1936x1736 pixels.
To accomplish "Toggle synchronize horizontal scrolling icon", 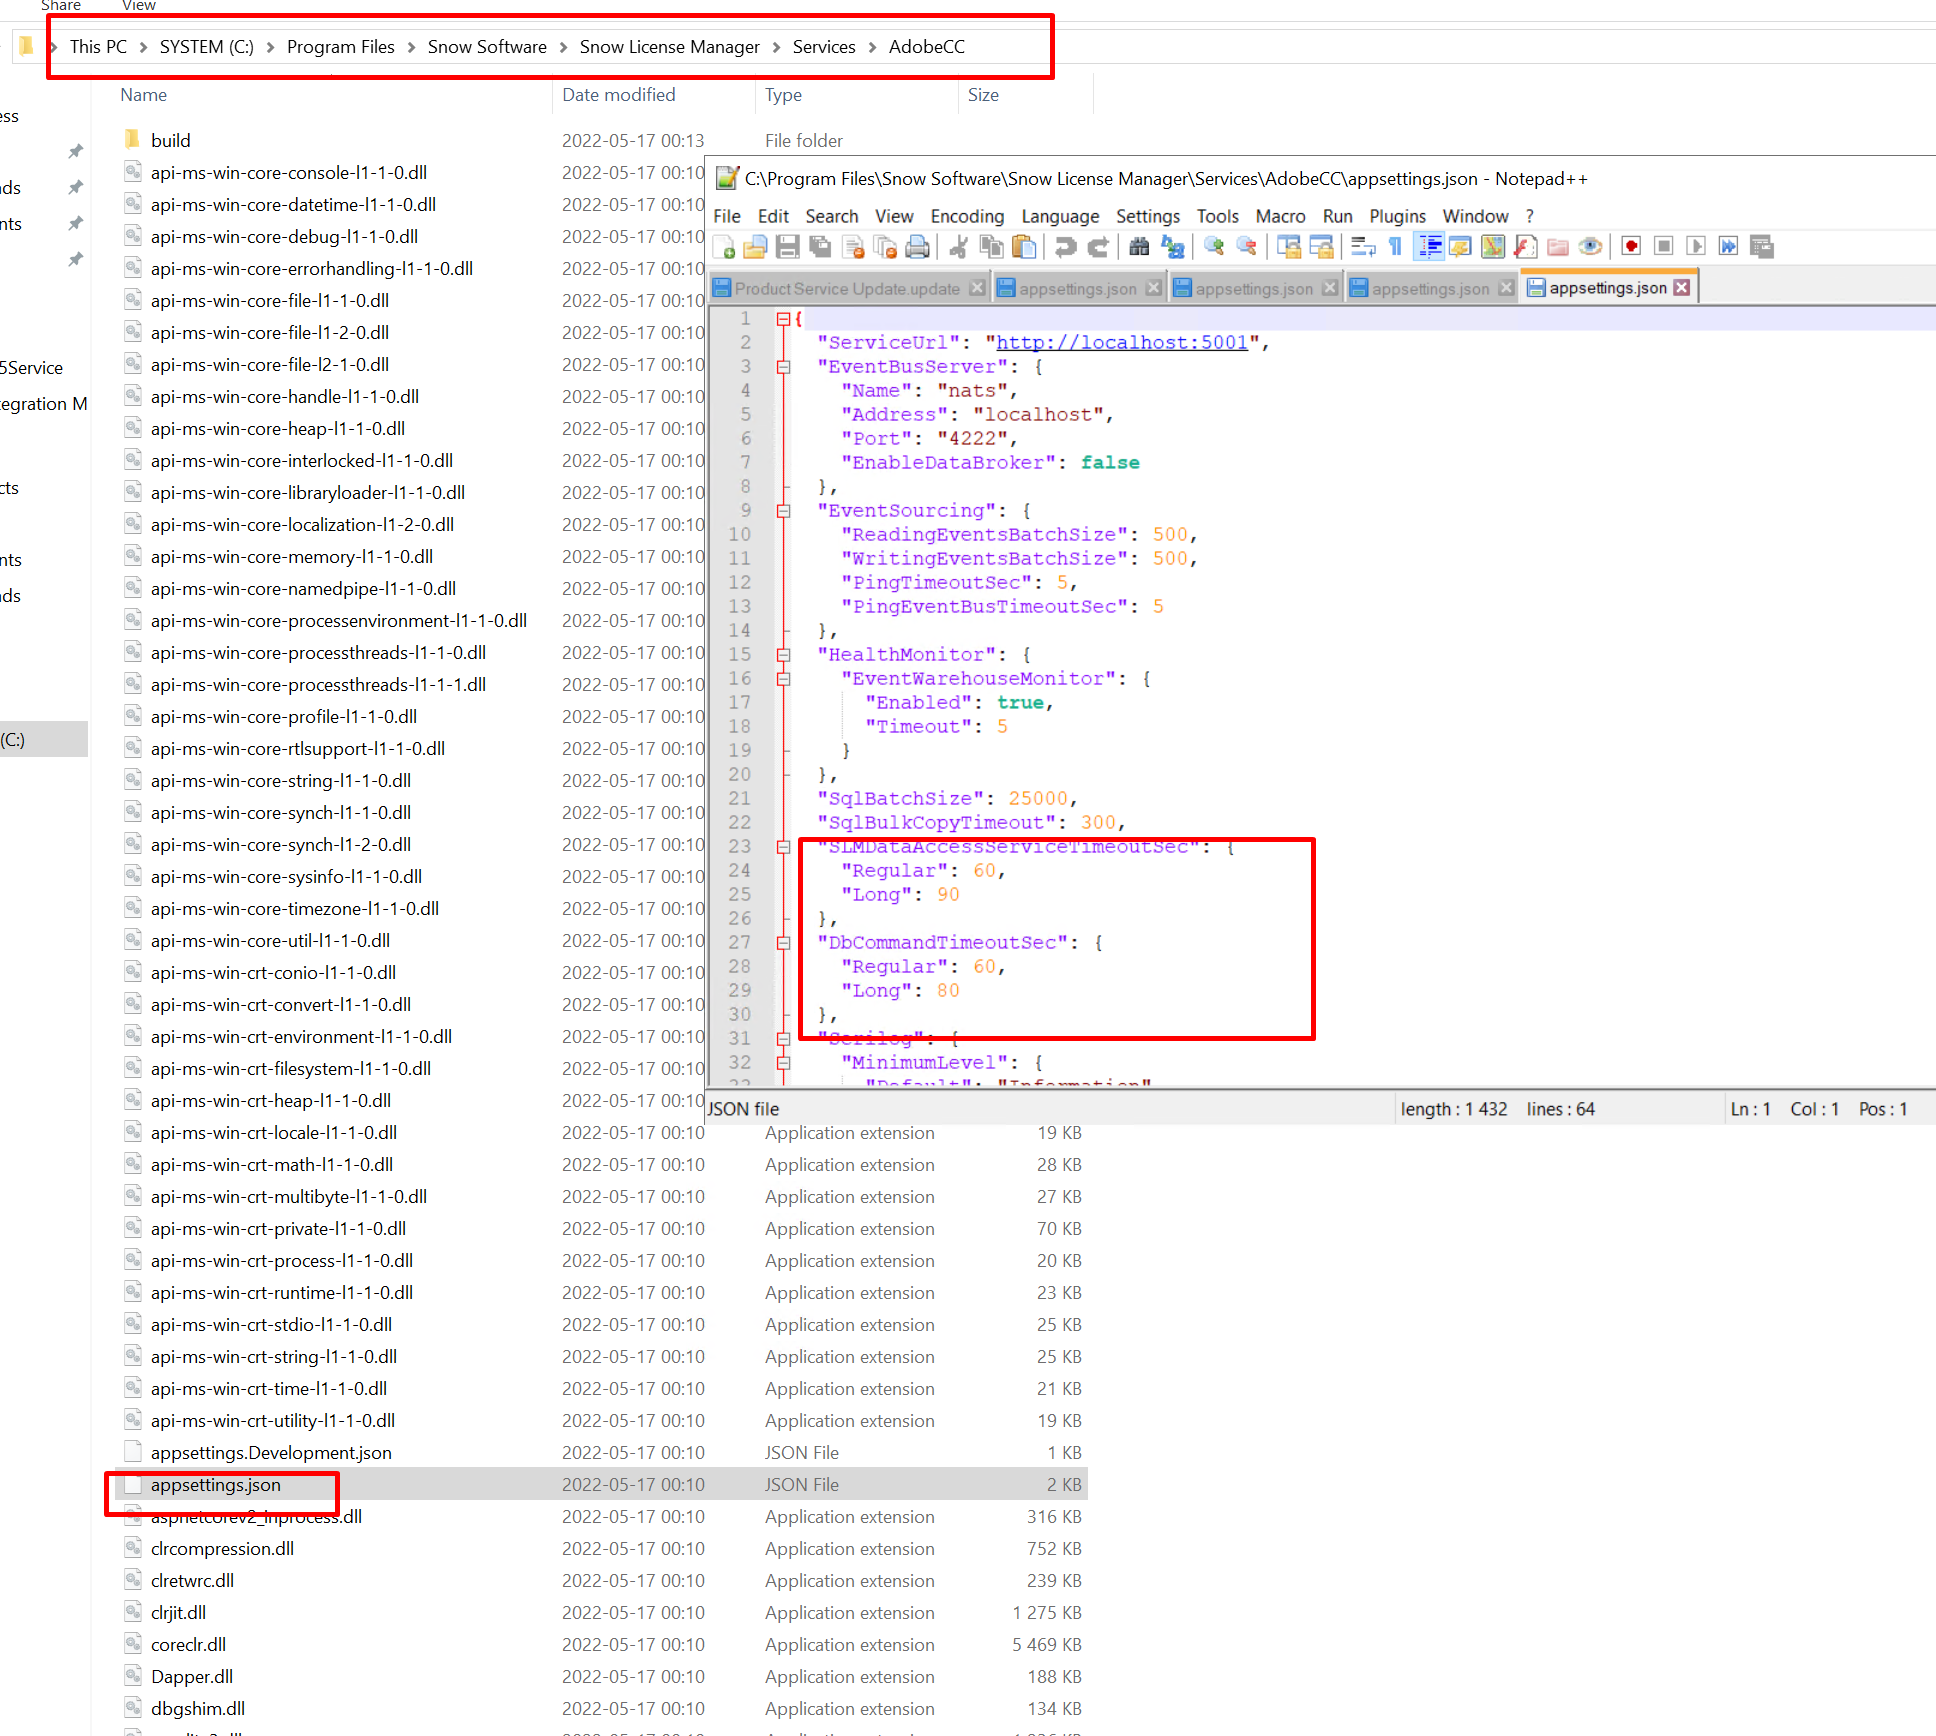I will pyautogui.click(x=1321, y=247).
